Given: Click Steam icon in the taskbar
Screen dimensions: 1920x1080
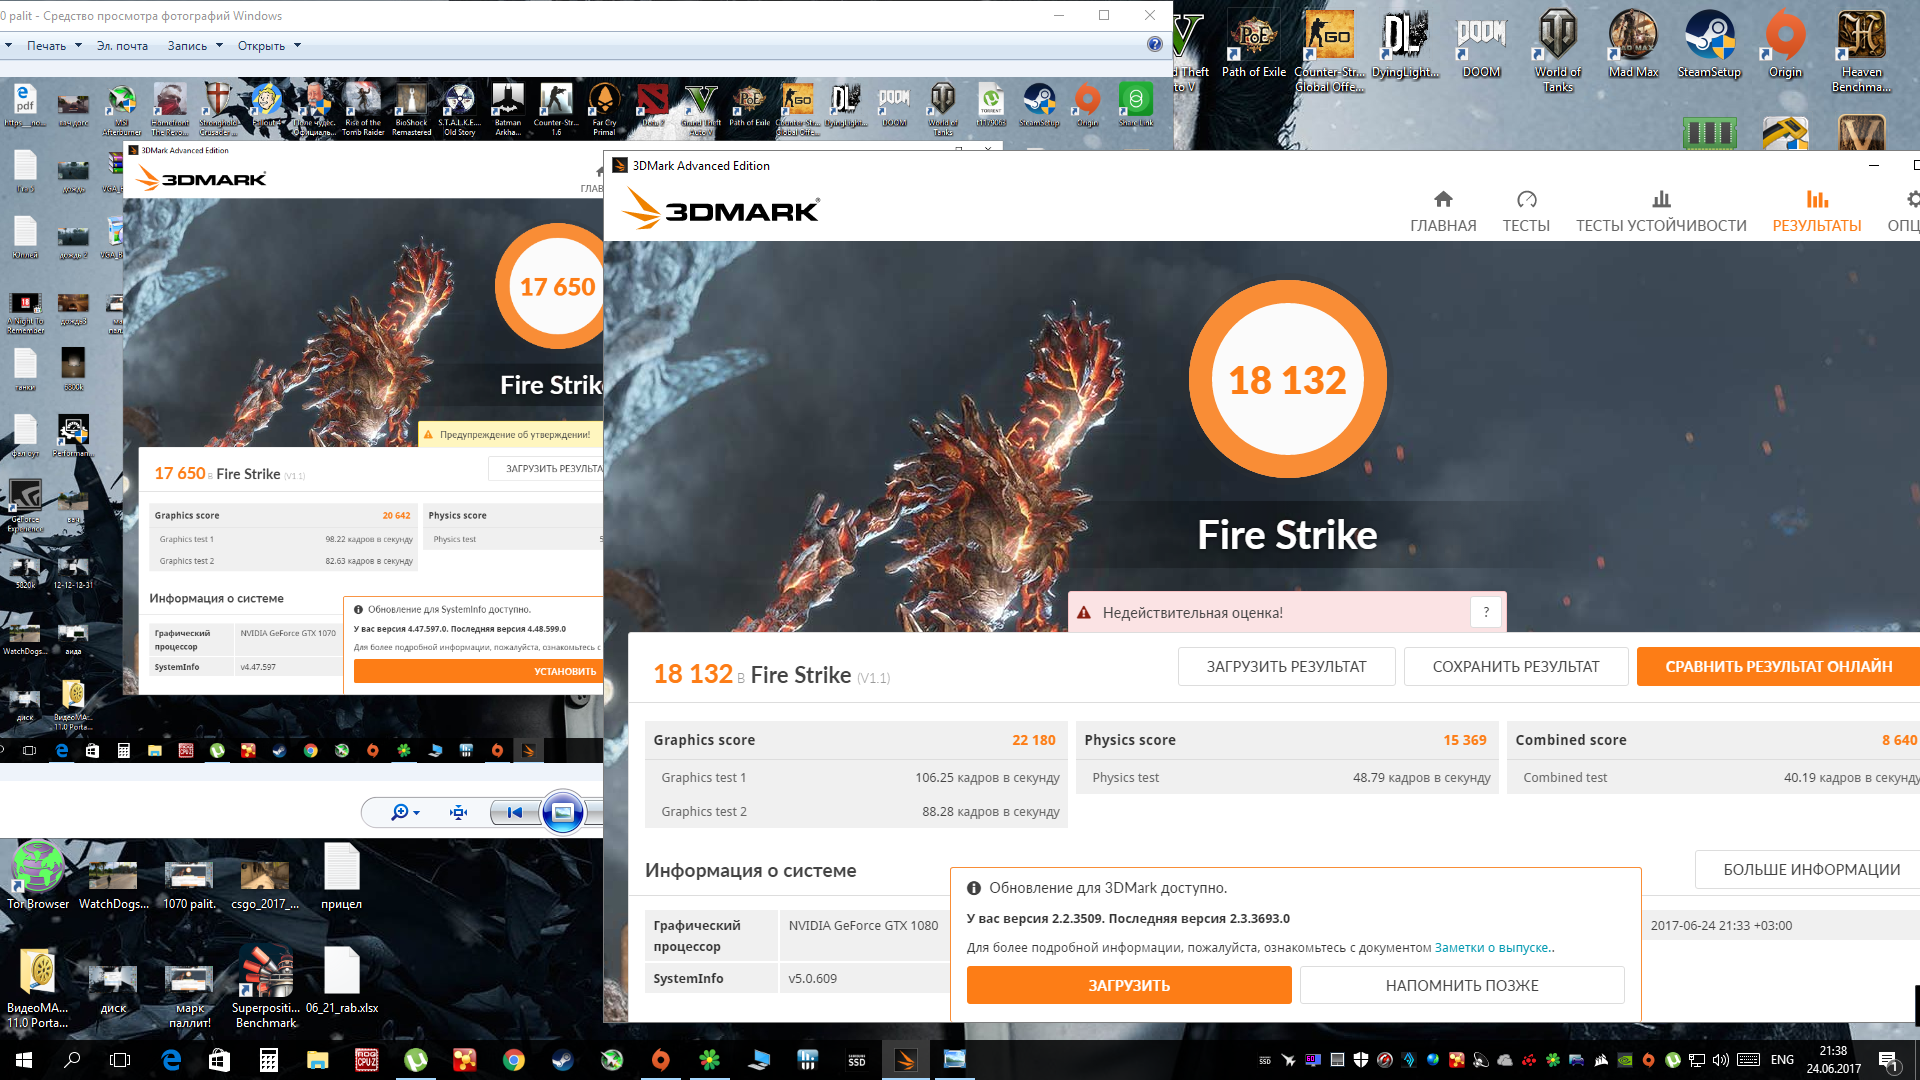Looking at the screenshot, I should point(563,1060).
